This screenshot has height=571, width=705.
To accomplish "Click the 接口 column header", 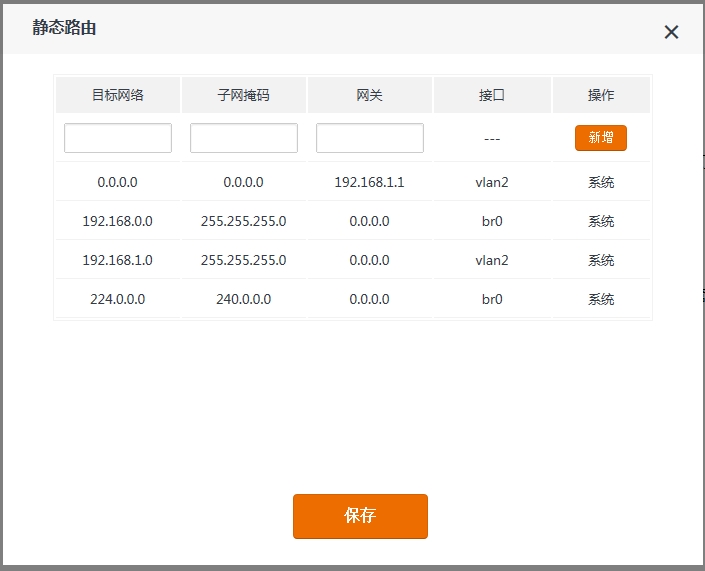I will coord(492,95).
